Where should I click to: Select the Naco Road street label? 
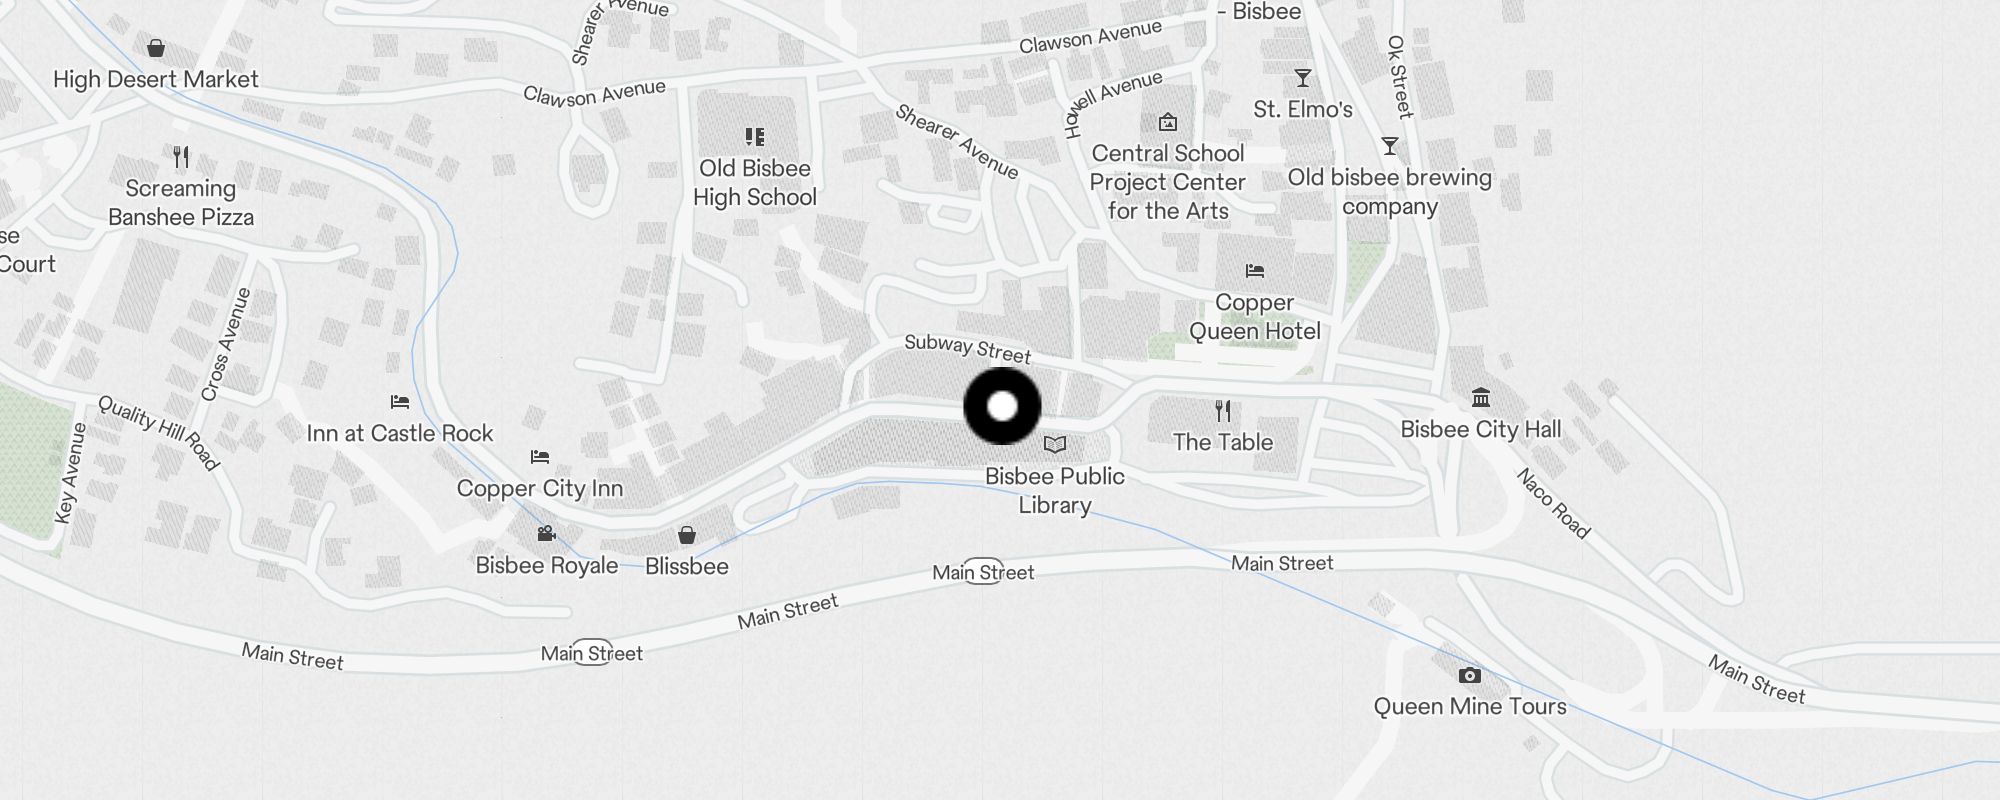coord(1553,503)
